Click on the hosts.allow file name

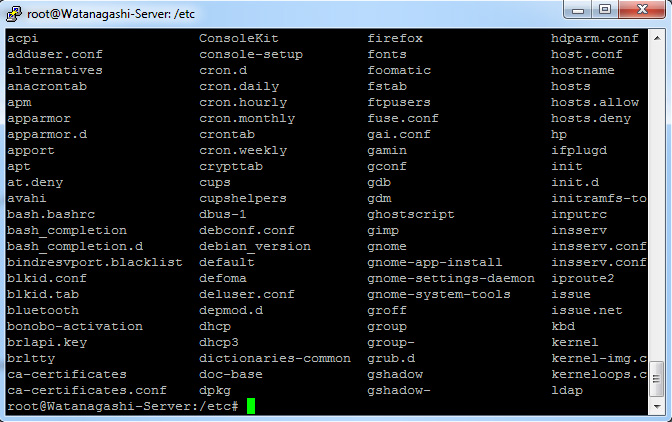click(594, 102)
